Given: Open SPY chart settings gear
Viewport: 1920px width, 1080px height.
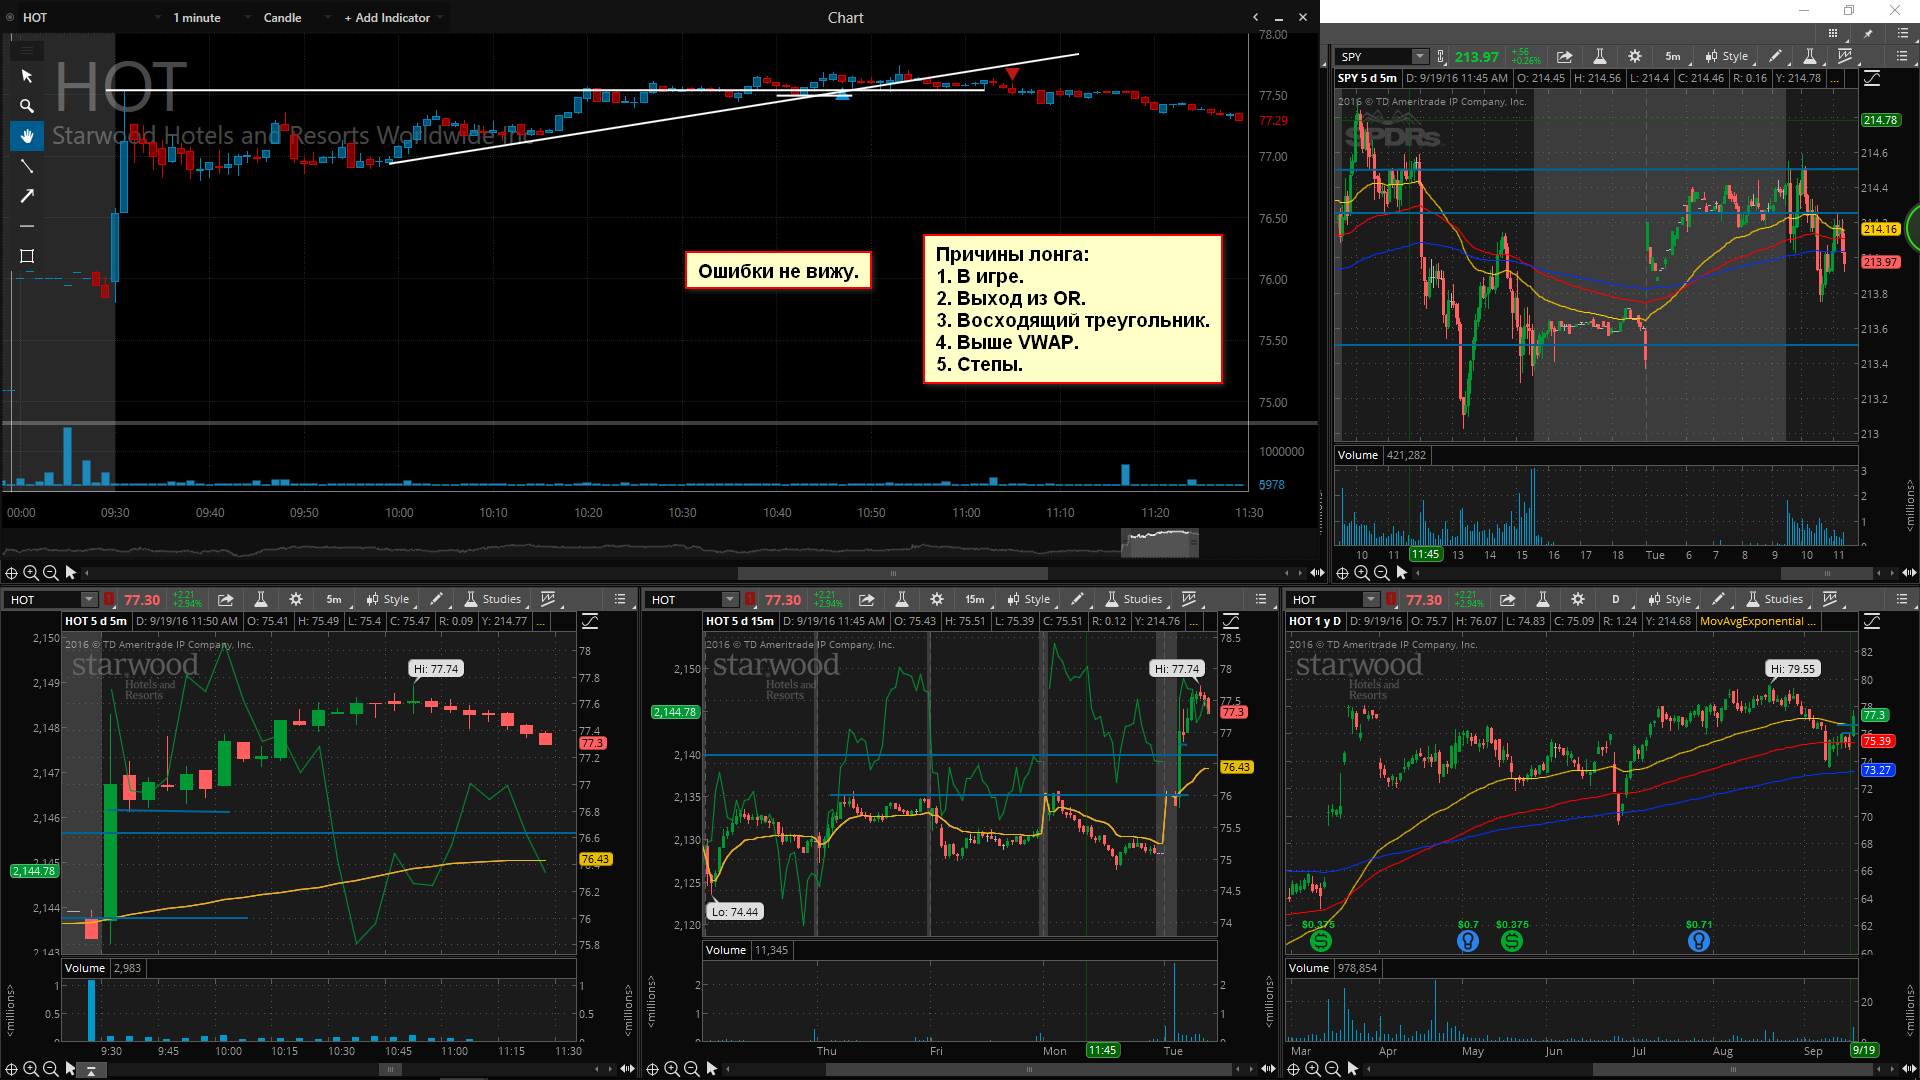Looking at the screenshot, I should tap(1635, 57).
